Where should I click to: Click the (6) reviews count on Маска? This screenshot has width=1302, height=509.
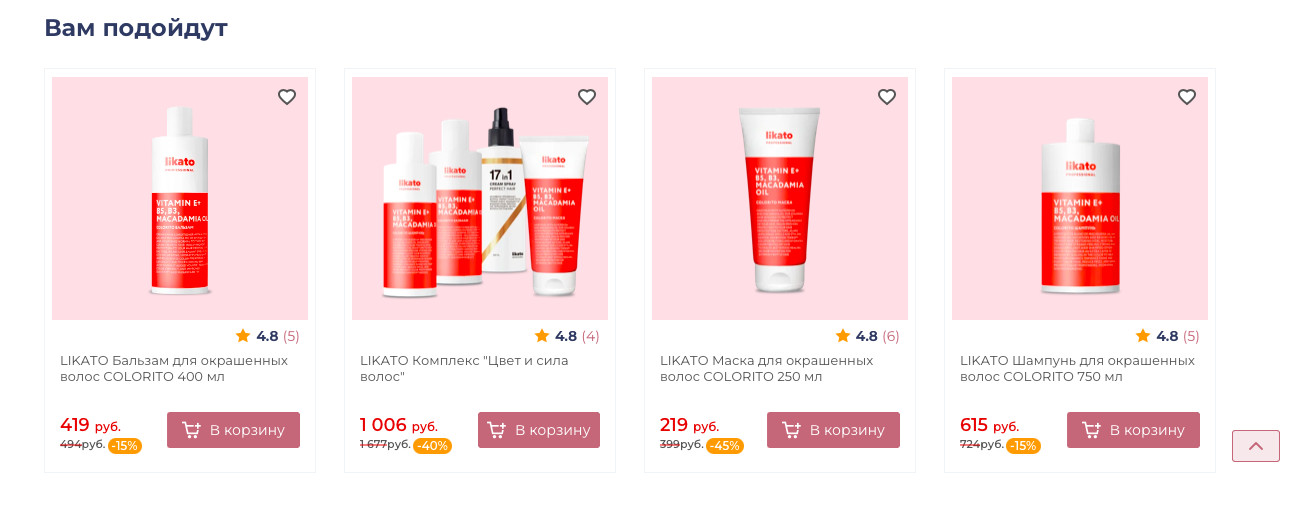tap(891, 336)
